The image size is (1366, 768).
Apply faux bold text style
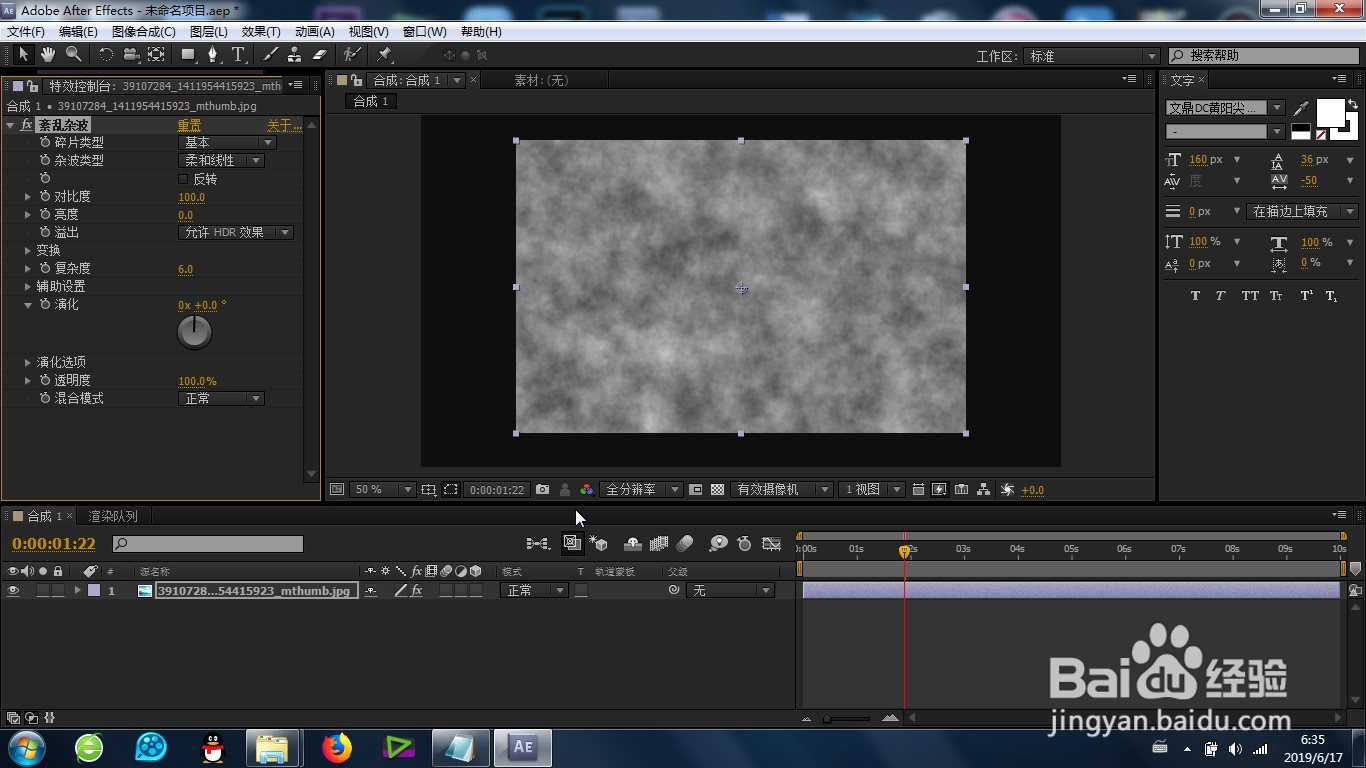point(1195,296)
